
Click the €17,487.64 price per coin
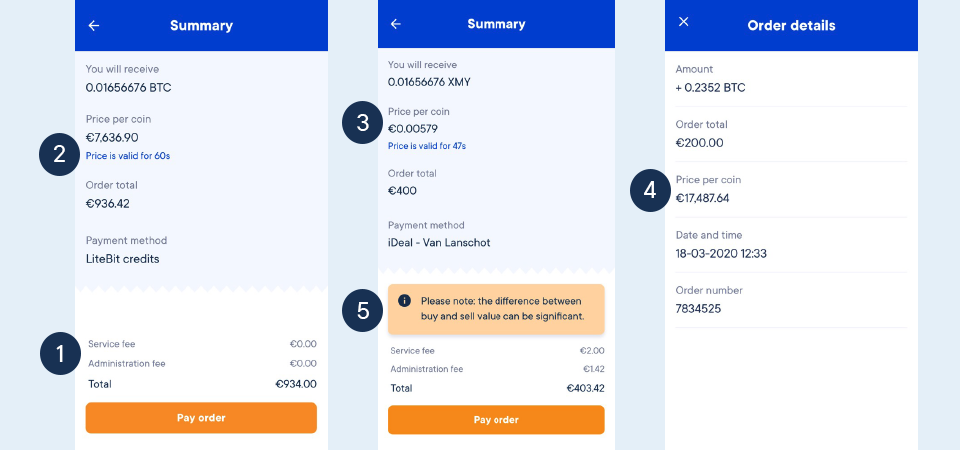coord(702,198)
